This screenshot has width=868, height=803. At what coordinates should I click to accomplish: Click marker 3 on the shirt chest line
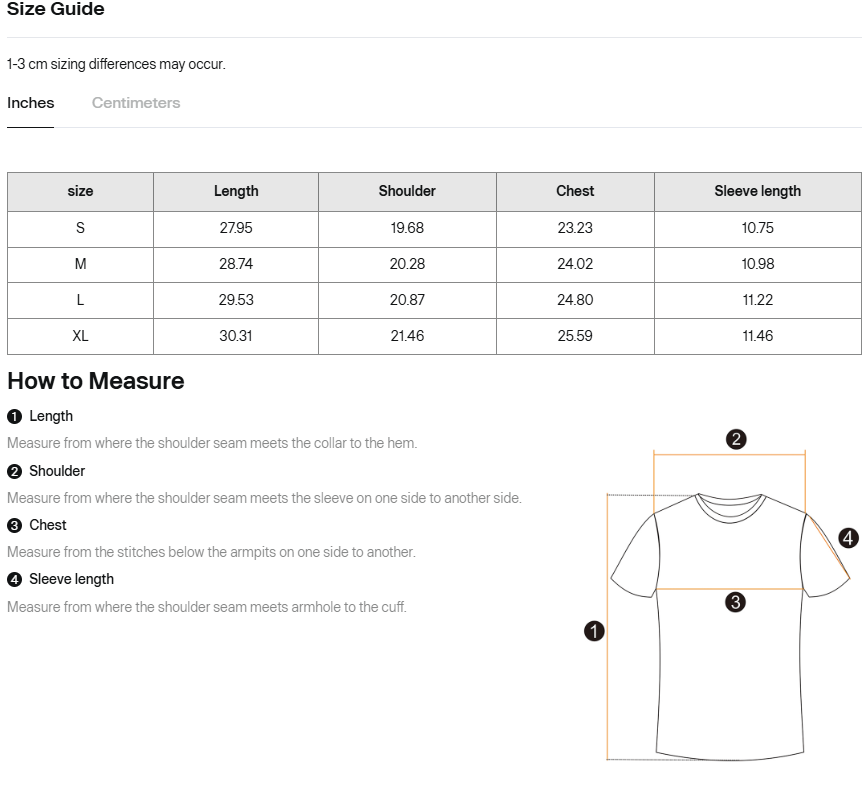(x=735, y=602)
